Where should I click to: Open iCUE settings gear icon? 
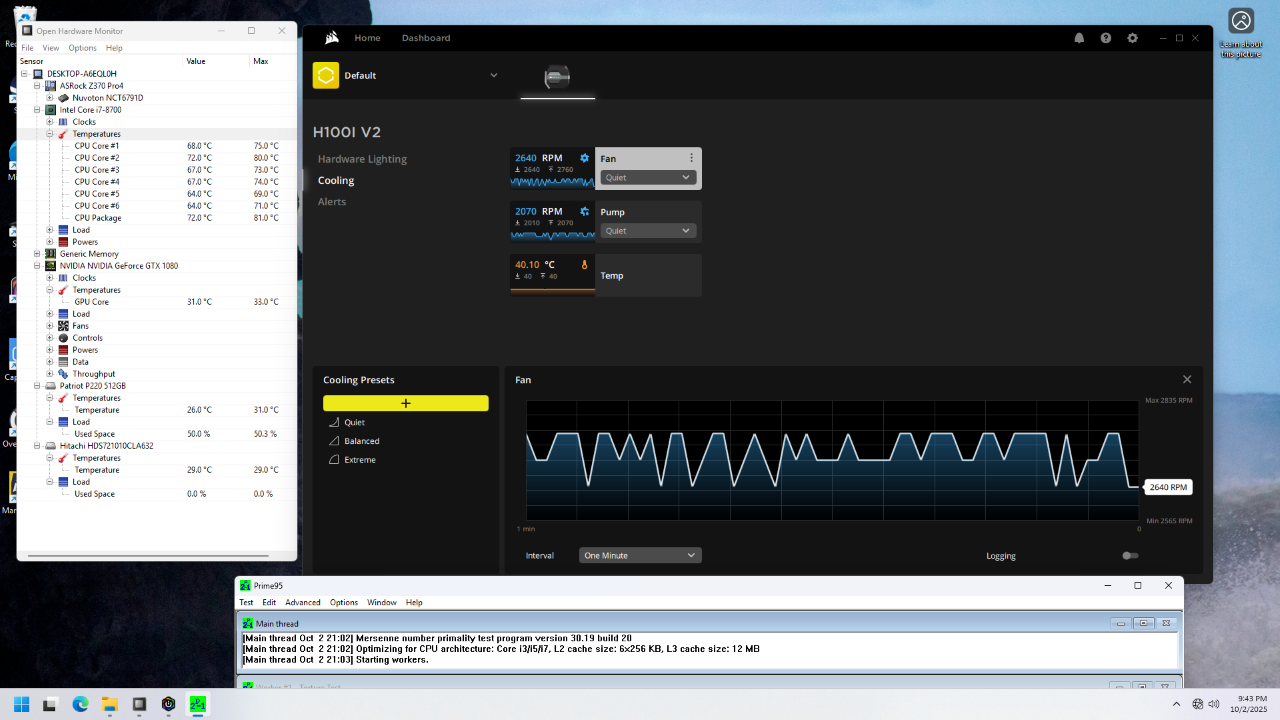[x=1132, y=38]
